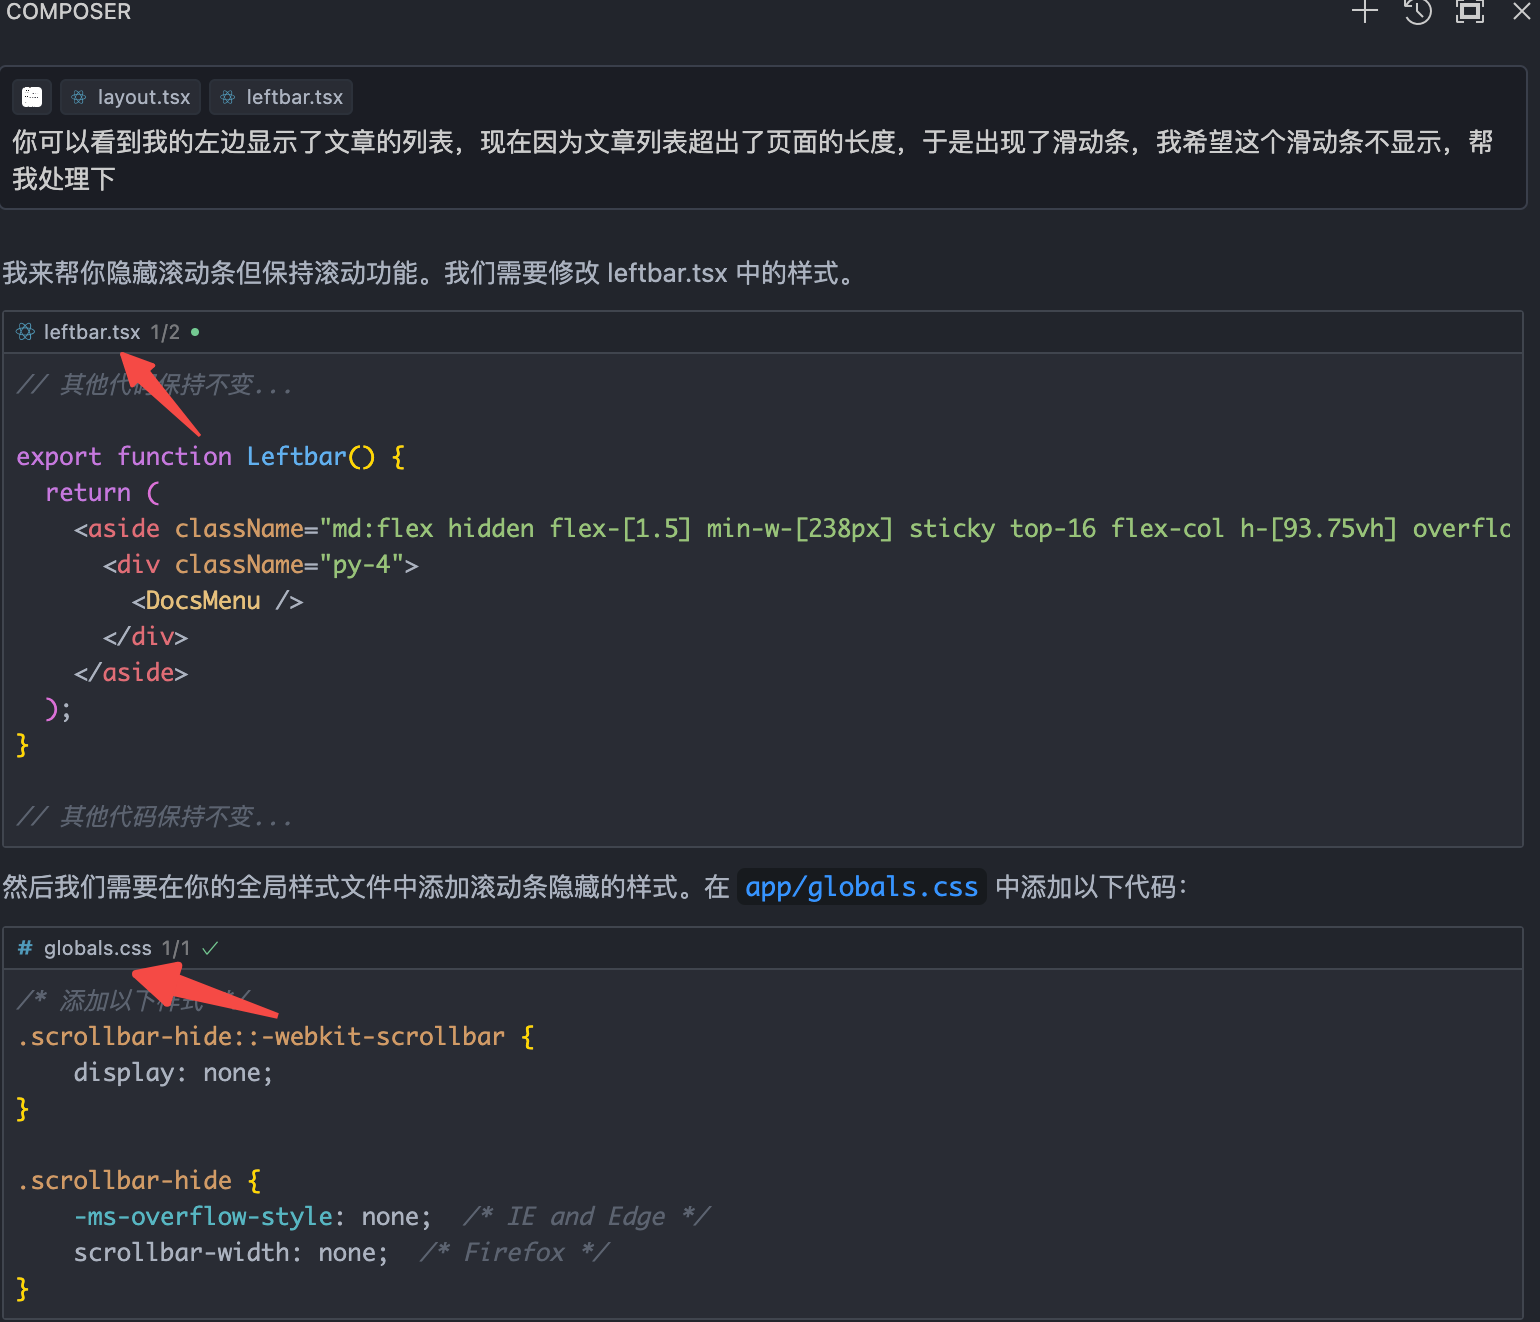Image resolution: width=1540 pixels, height=1322 pixels.
Task: Click the hash icon beside globals.css
Action: [25, 948]
